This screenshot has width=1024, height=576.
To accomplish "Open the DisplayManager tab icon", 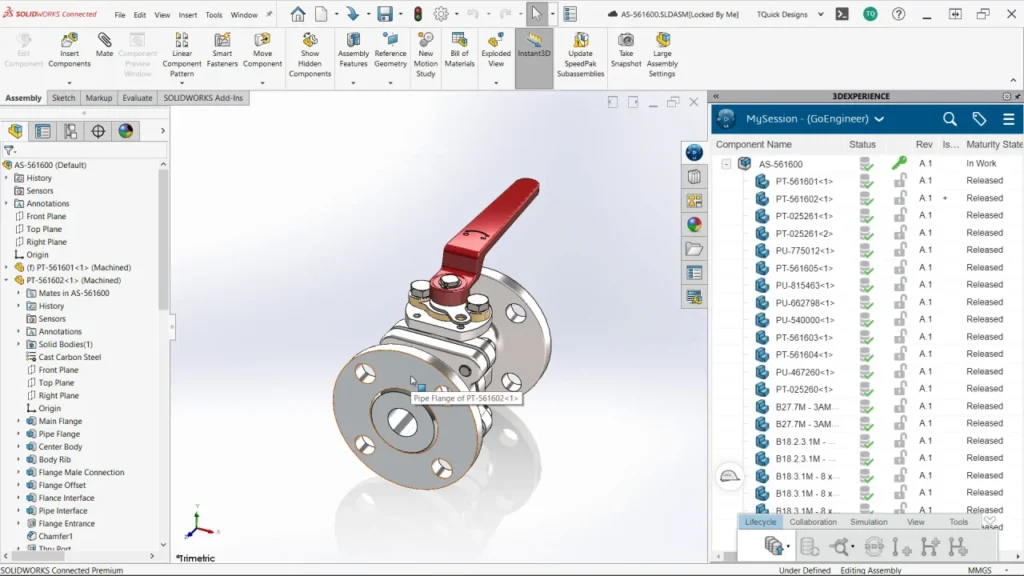I will (x=125, y=131).
